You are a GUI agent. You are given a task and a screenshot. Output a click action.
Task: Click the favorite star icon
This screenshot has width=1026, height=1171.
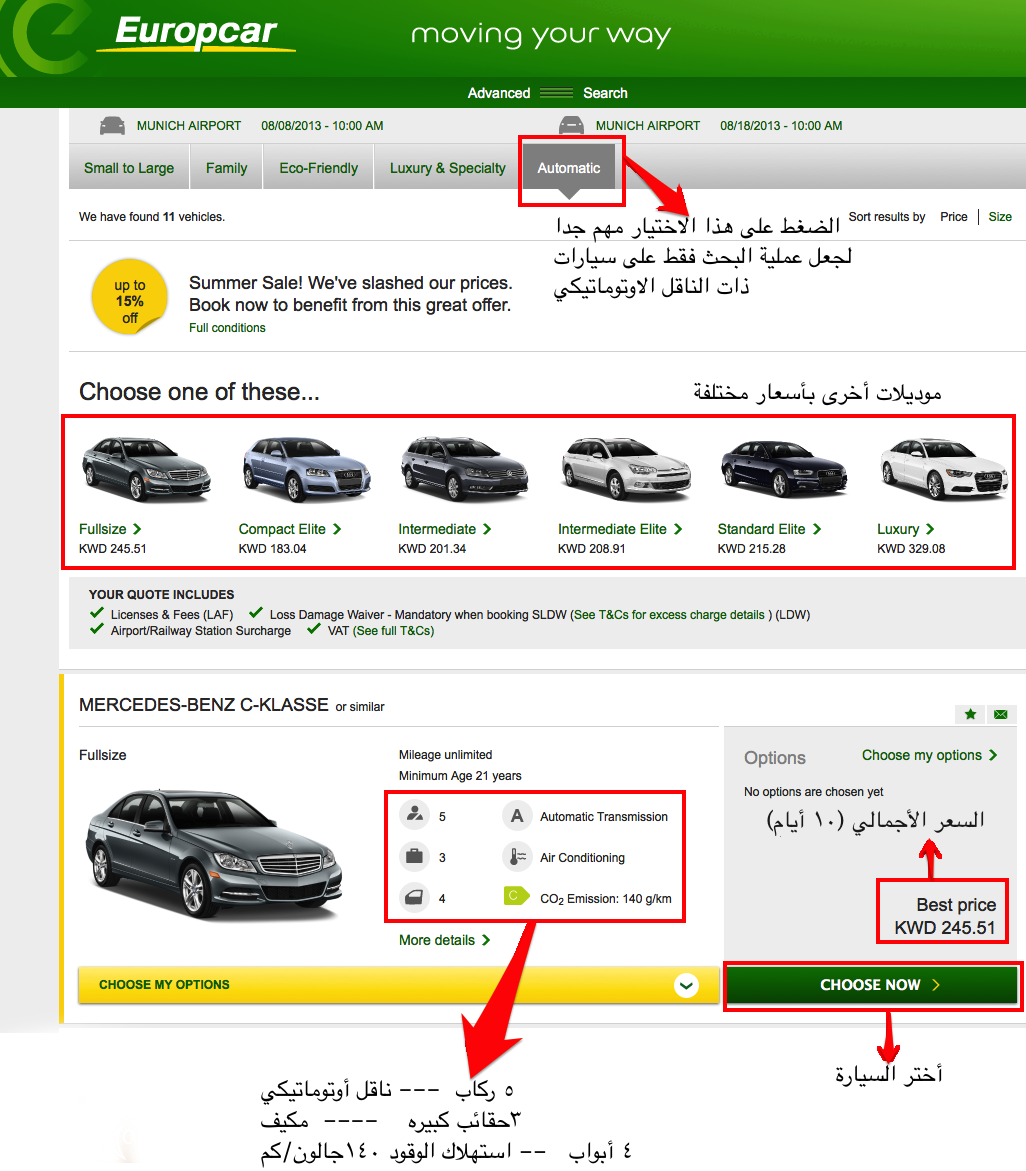pos(970,714)
